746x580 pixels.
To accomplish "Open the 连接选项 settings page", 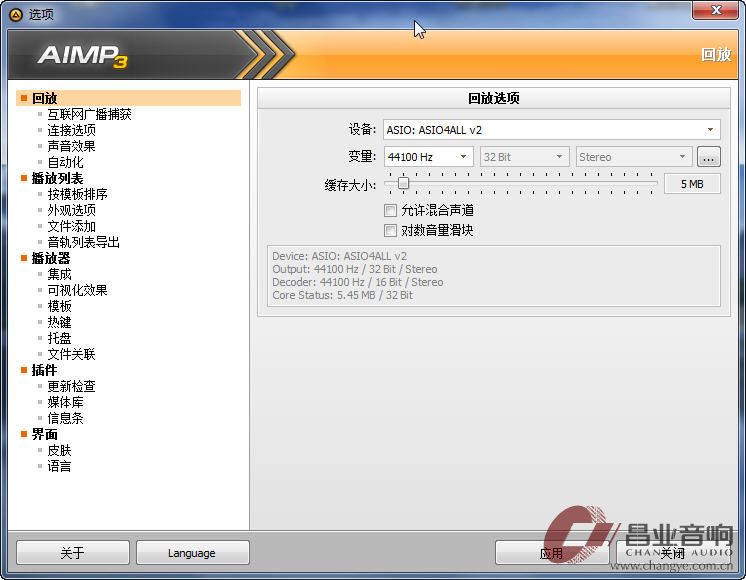I will click(71, 130).
